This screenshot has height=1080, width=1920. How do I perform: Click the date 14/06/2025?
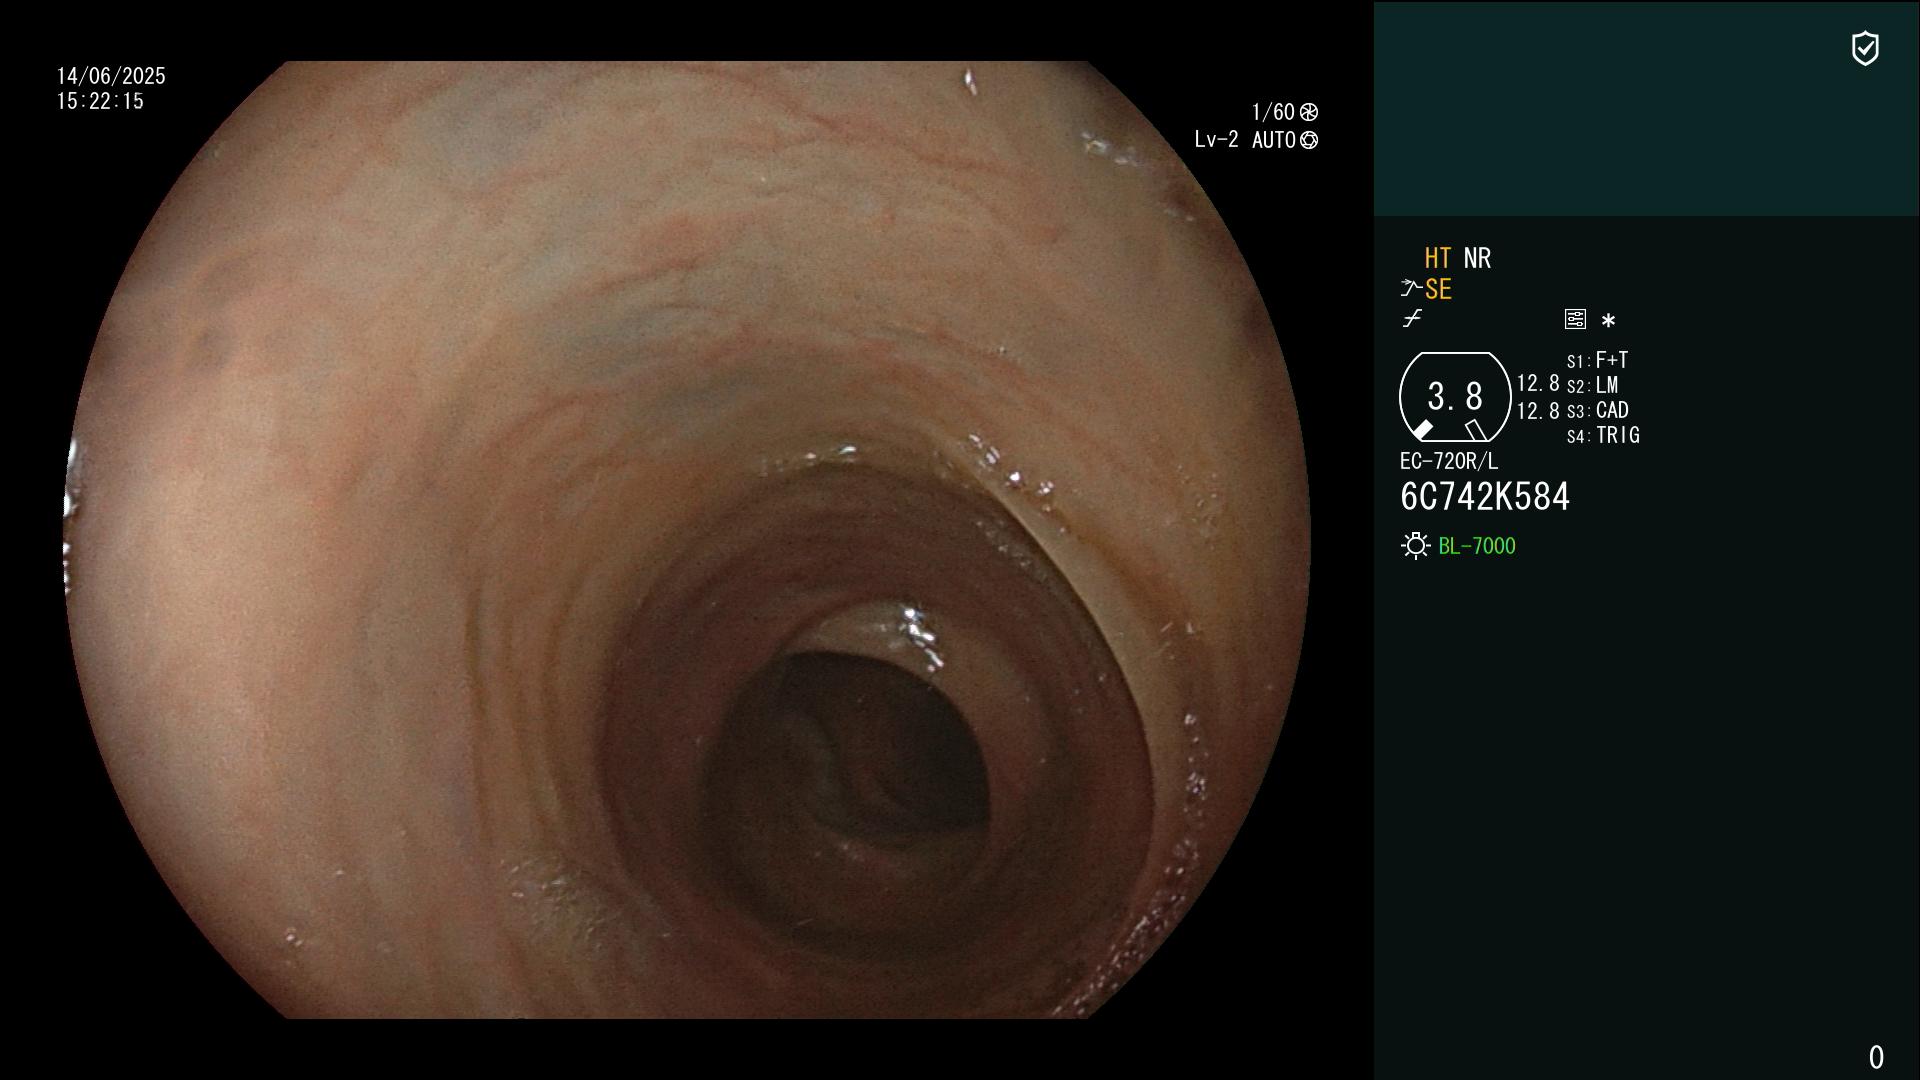coord(111,76)
